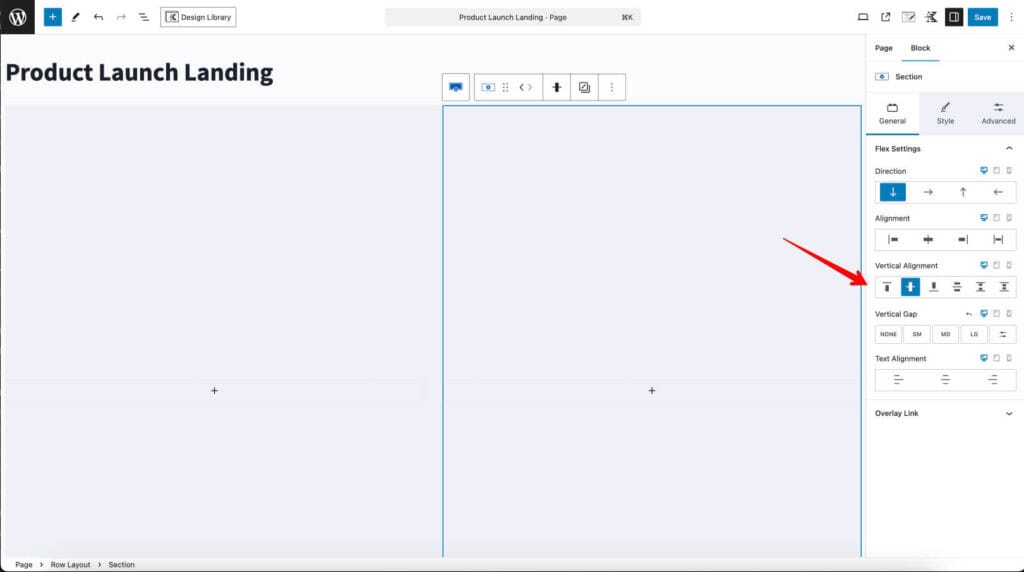Click Row Layout in the breadcrumb
Viewport: 1024px width, 572px height.
tap(73, 565)
